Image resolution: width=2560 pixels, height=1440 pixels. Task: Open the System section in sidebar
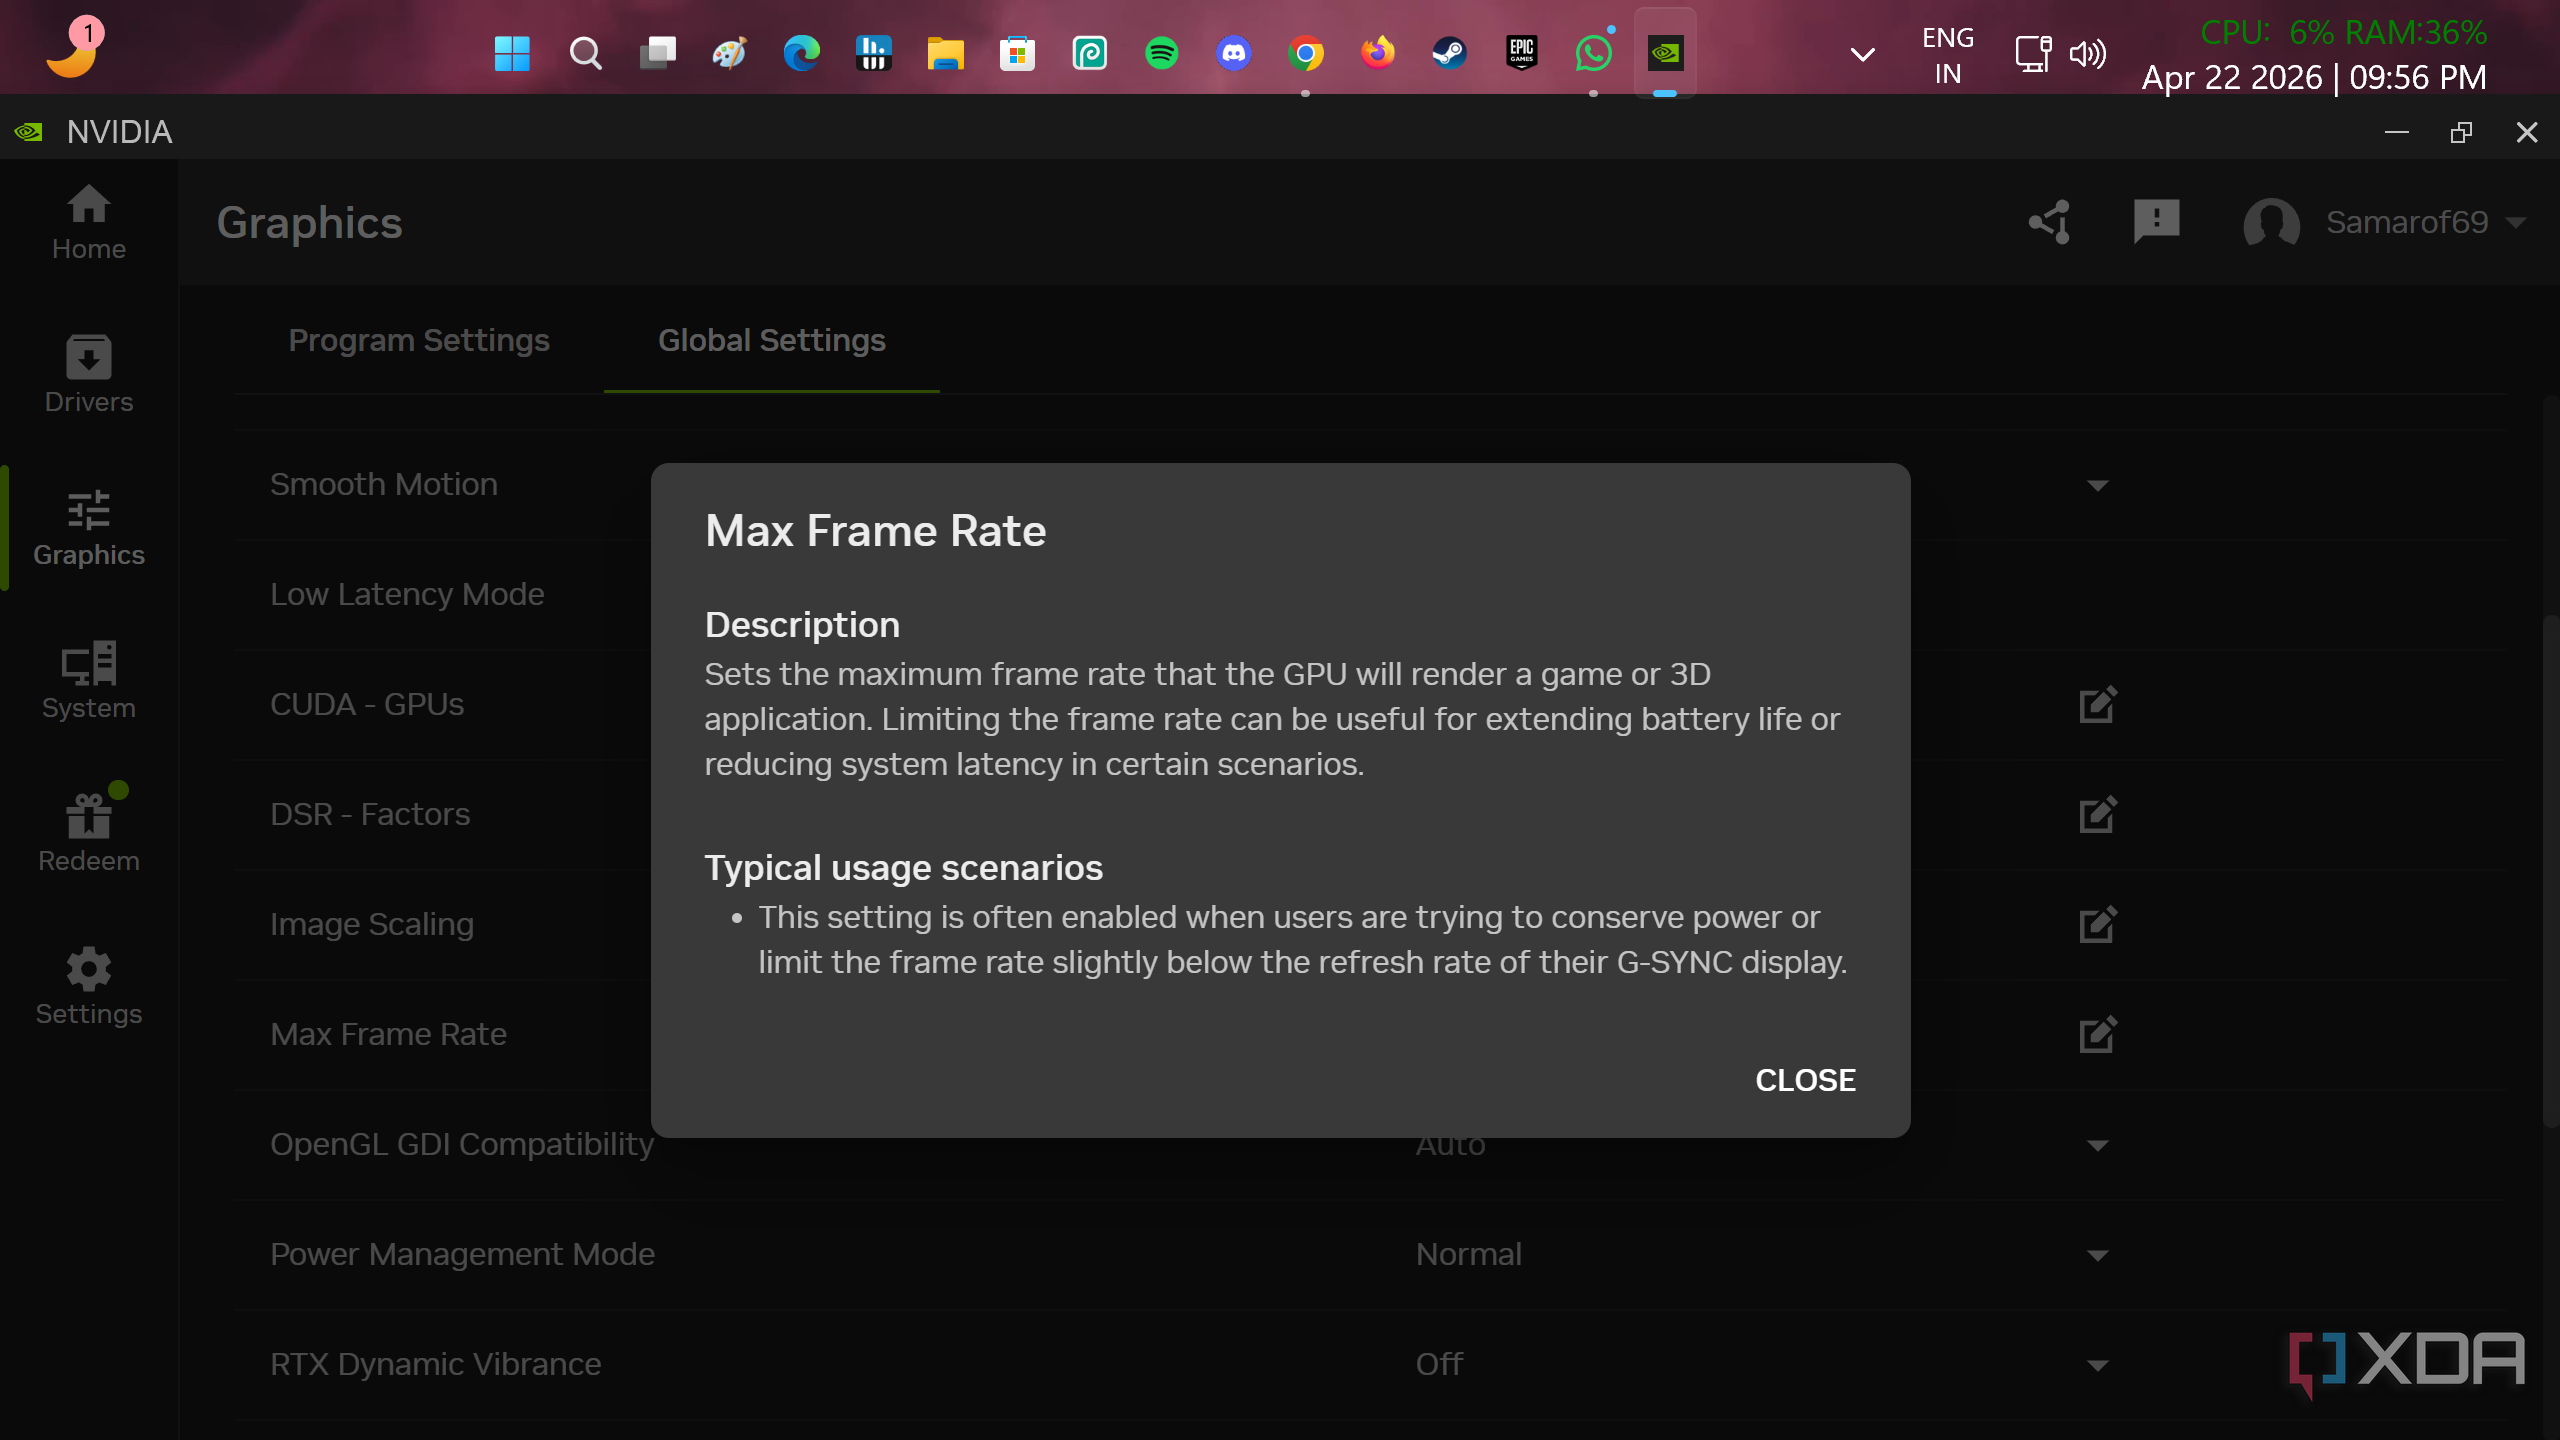coord(89,681)
